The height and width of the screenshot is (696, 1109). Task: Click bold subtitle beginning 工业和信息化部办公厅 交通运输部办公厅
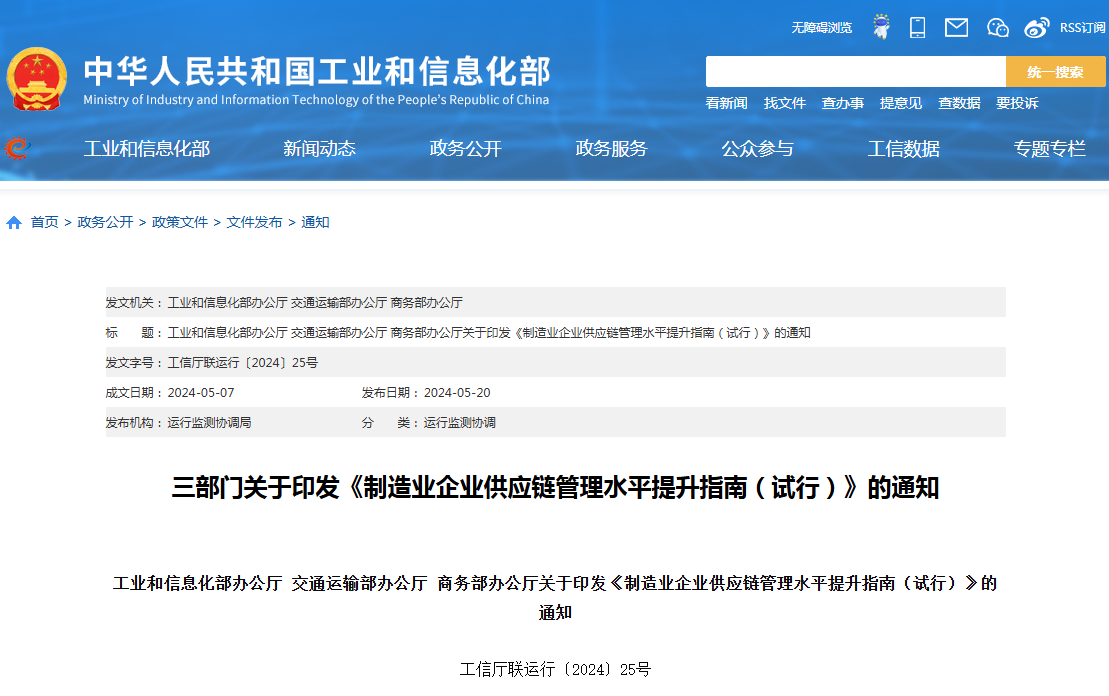click(555, 598)
